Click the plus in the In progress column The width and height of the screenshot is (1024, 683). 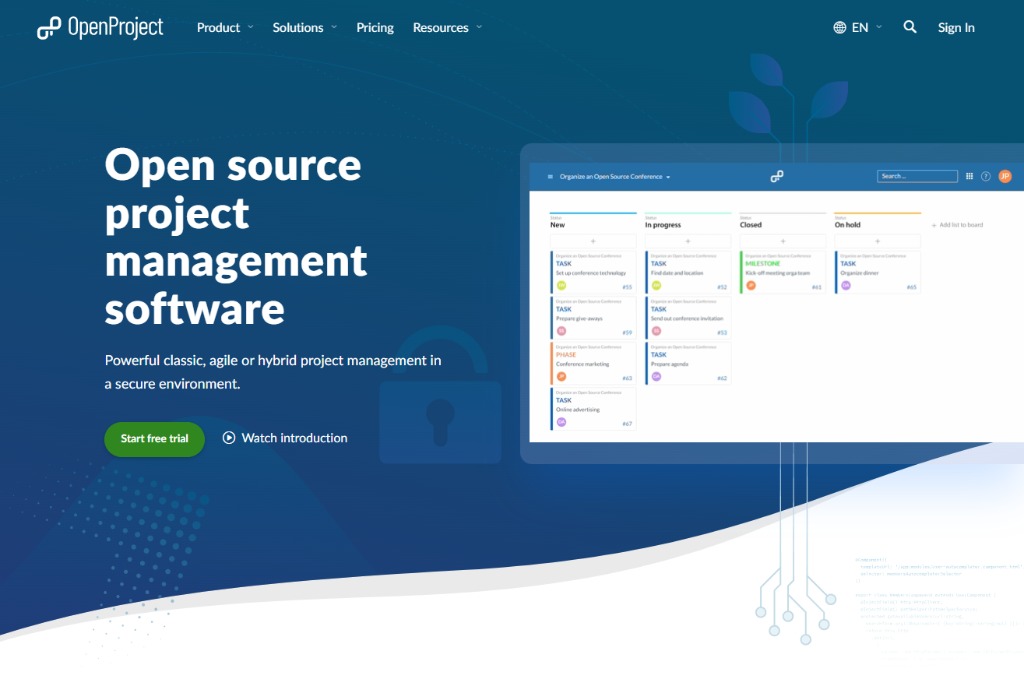point(686,241)
